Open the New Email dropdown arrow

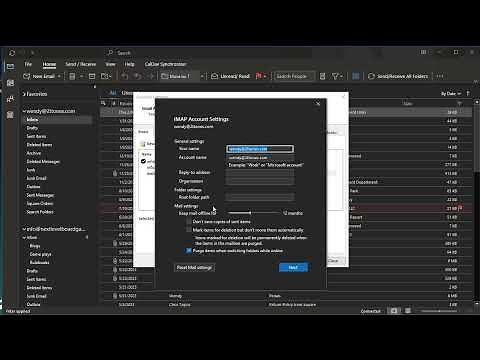click(59, 76)
